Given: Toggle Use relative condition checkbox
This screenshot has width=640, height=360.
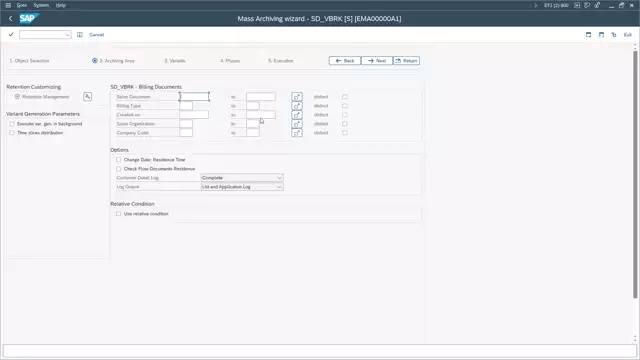Looking at the screenshot, I should 118,214.
